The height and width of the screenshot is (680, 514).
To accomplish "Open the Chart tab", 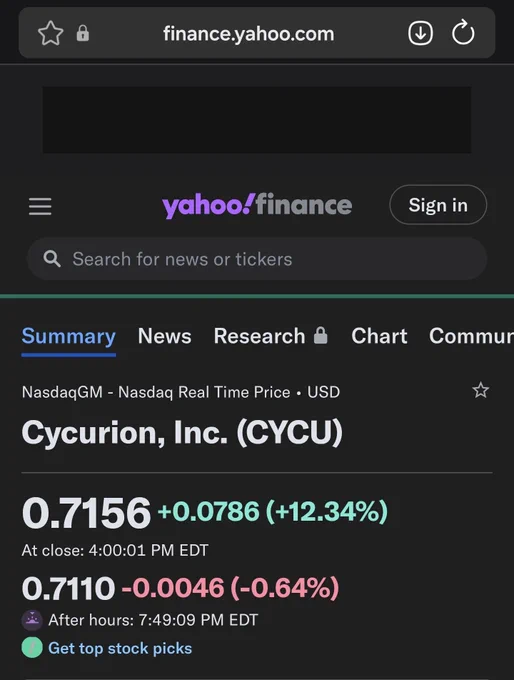I will (379, 336).
